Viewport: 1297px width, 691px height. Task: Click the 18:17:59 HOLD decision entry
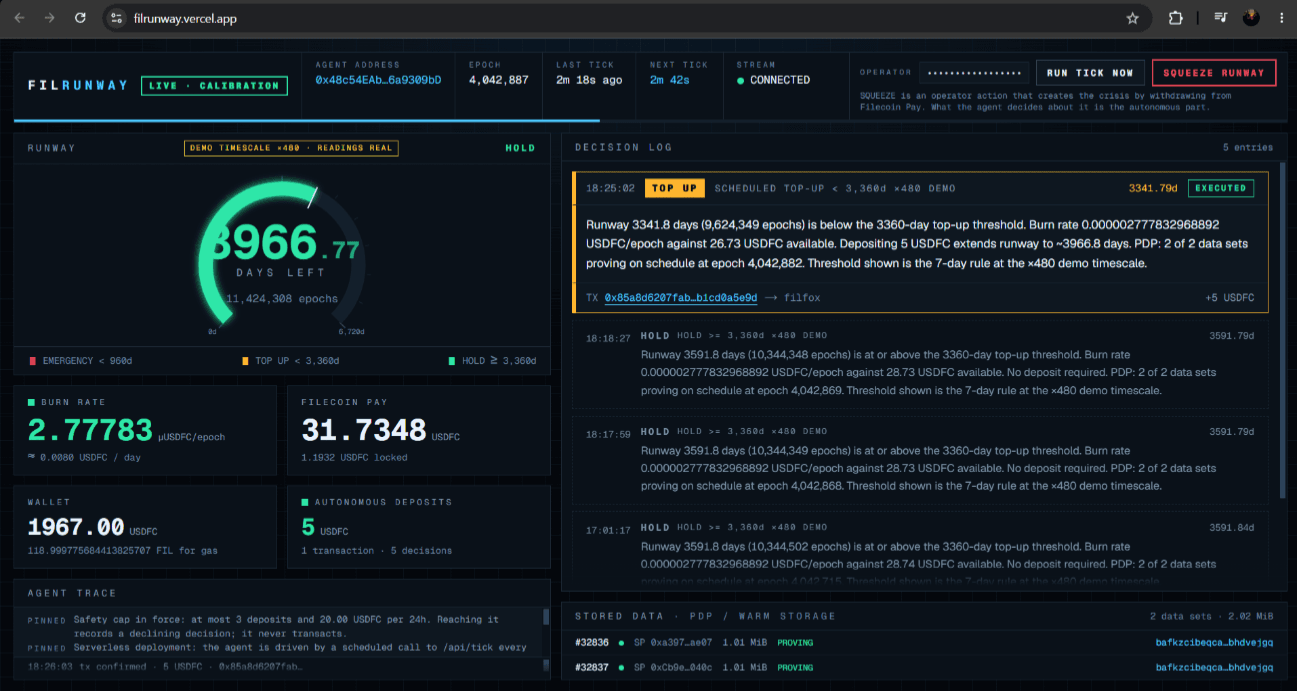(920, 460)
